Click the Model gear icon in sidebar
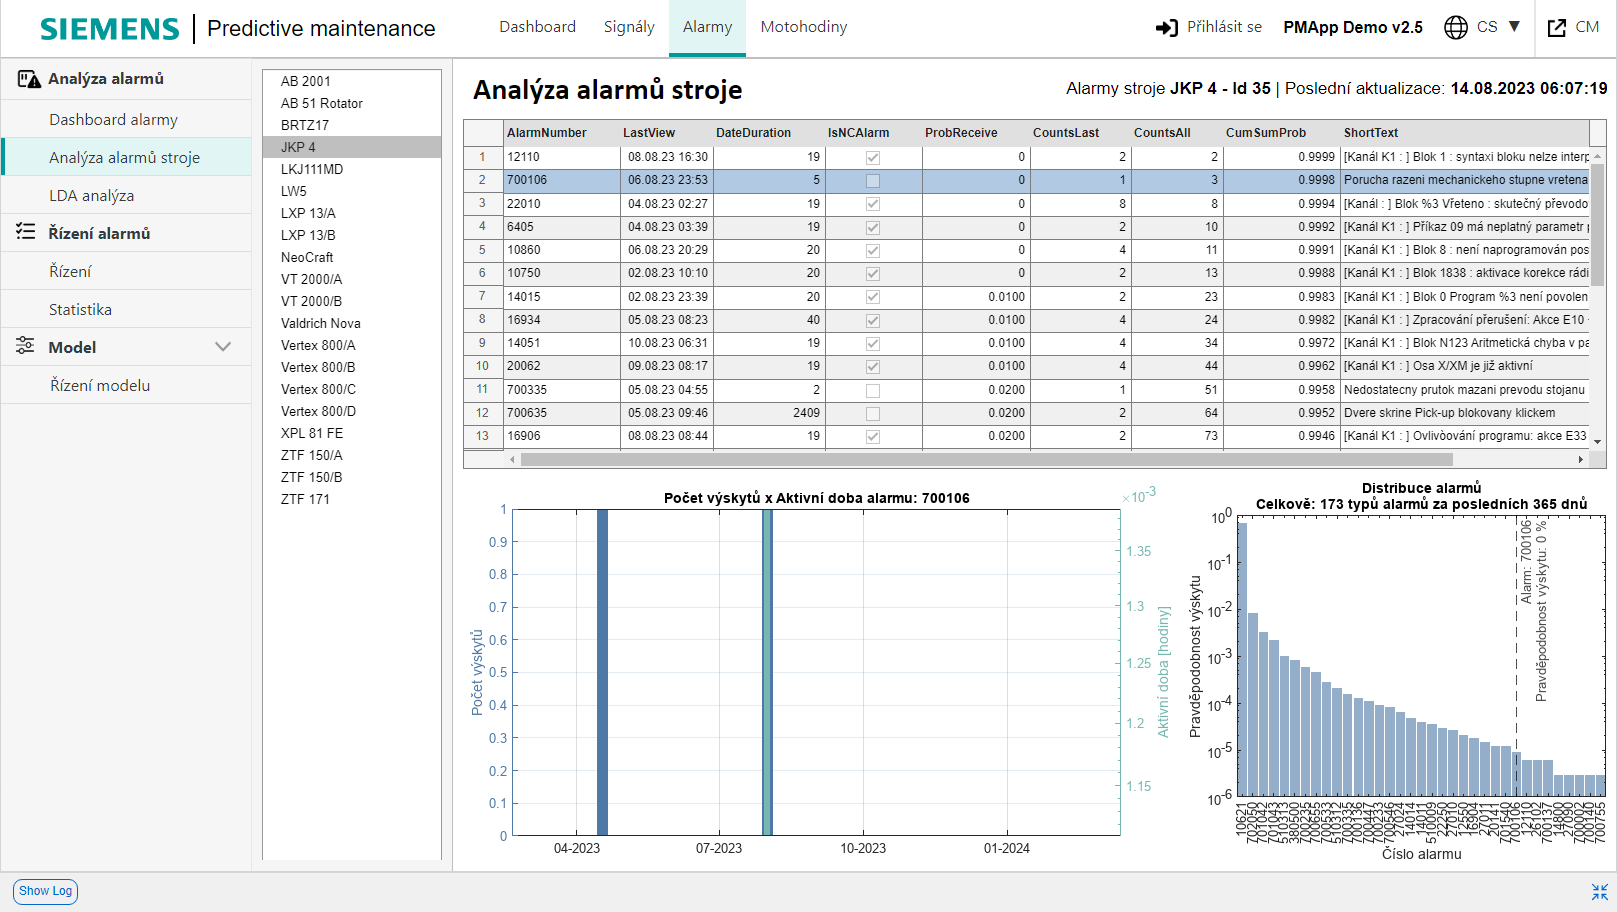1617x912 pixels. (26, 346)
